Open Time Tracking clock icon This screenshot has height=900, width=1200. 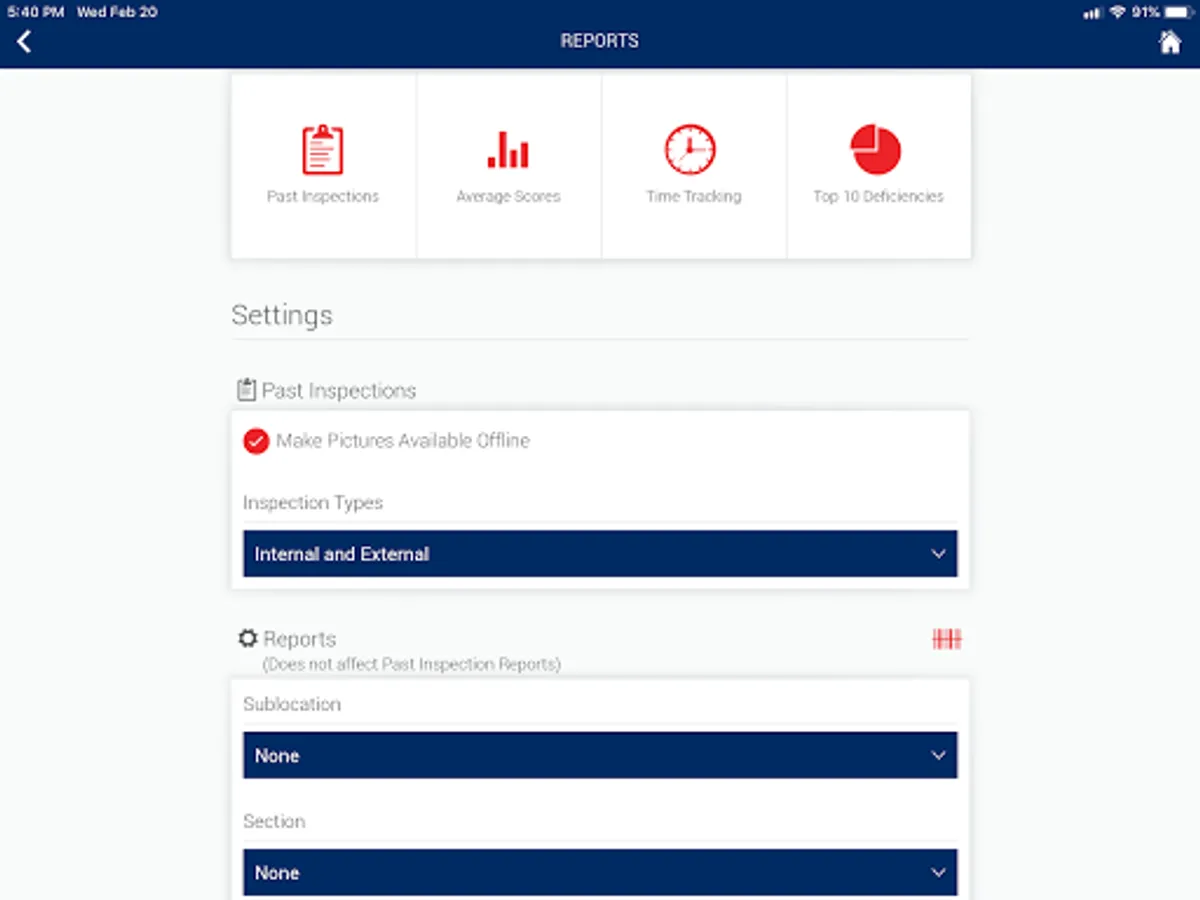690,150
